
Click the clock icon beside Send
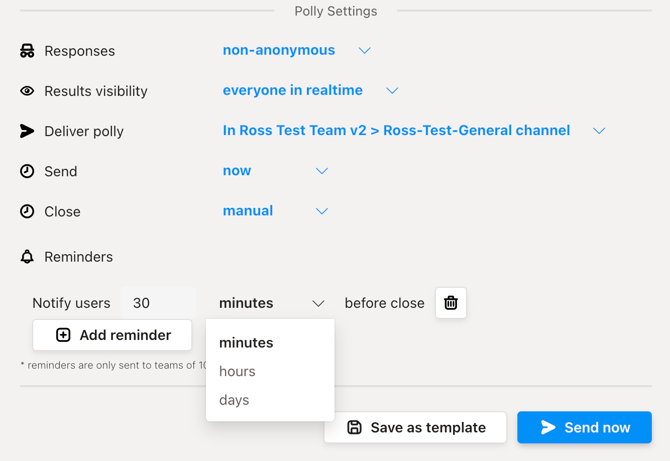[27, 171]
